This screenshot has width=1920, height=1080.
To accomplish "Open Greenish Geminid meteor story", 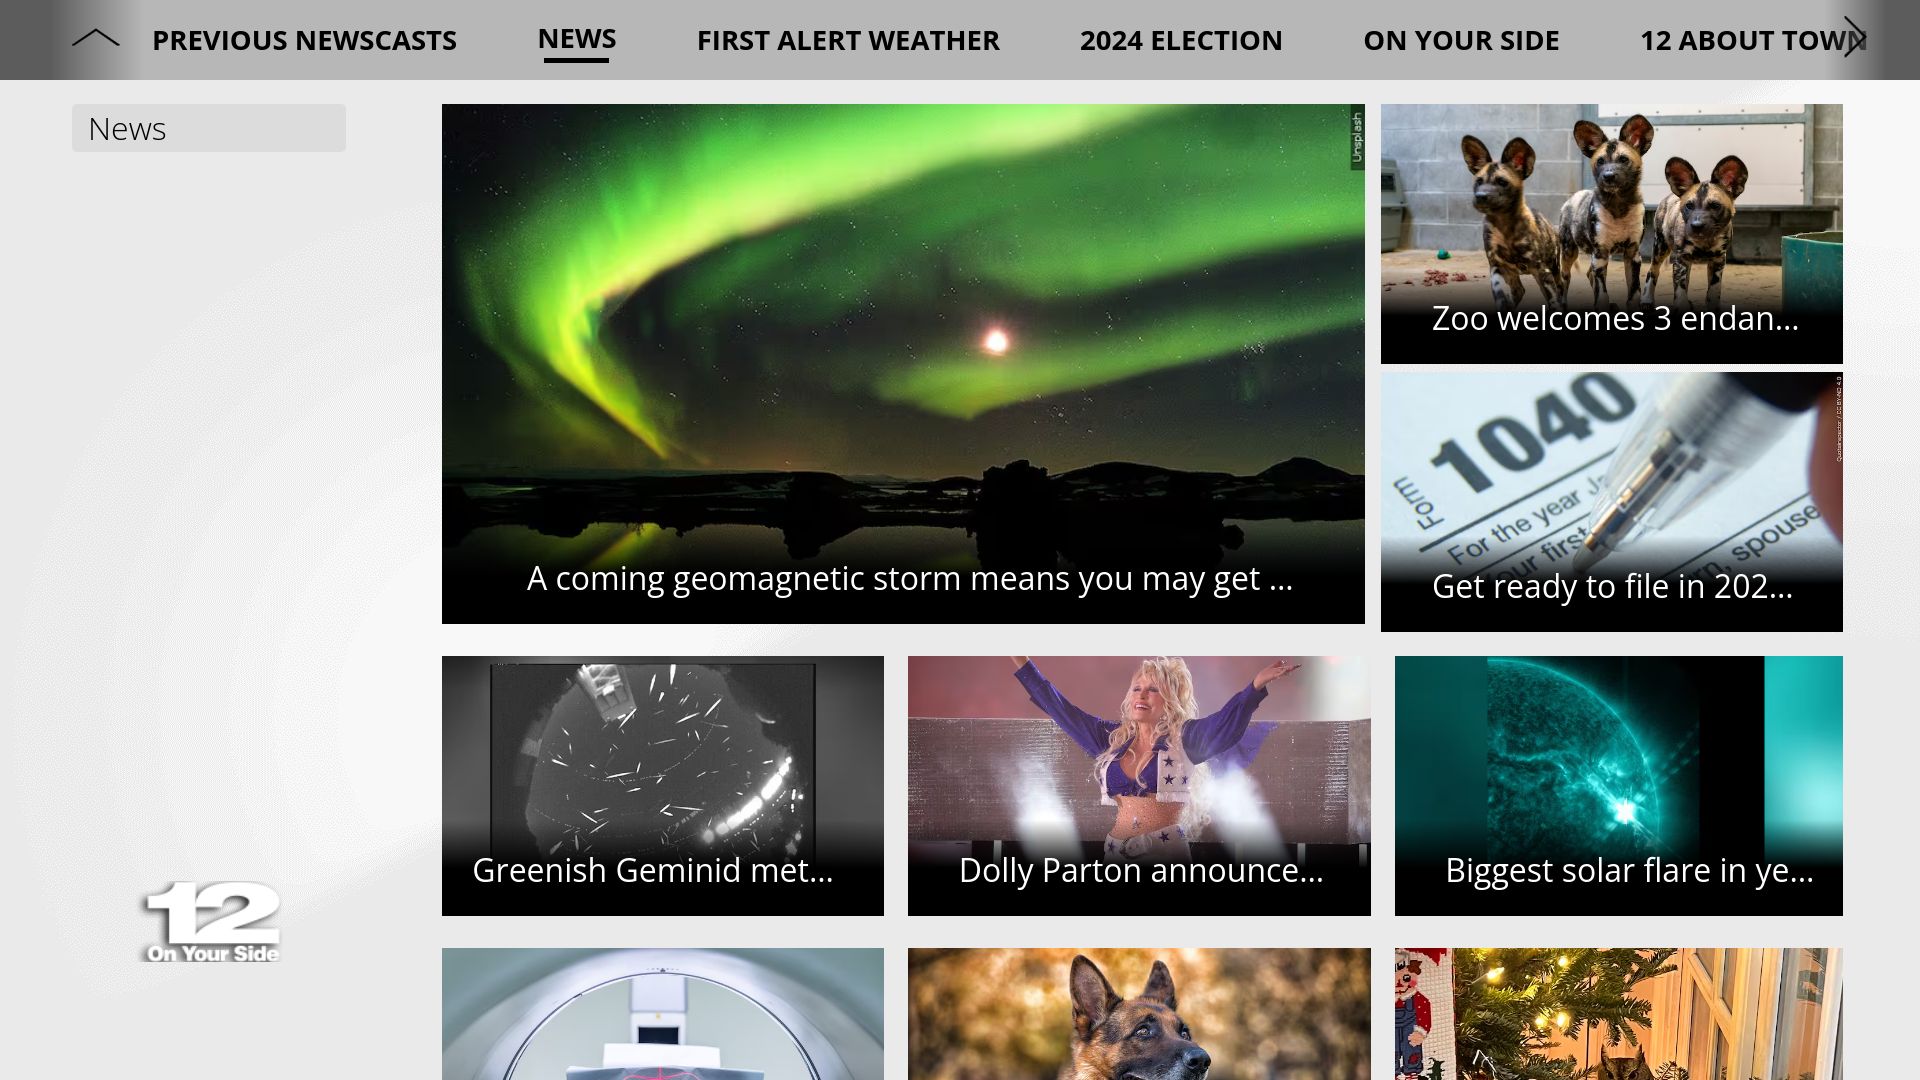I will (663, 786).
